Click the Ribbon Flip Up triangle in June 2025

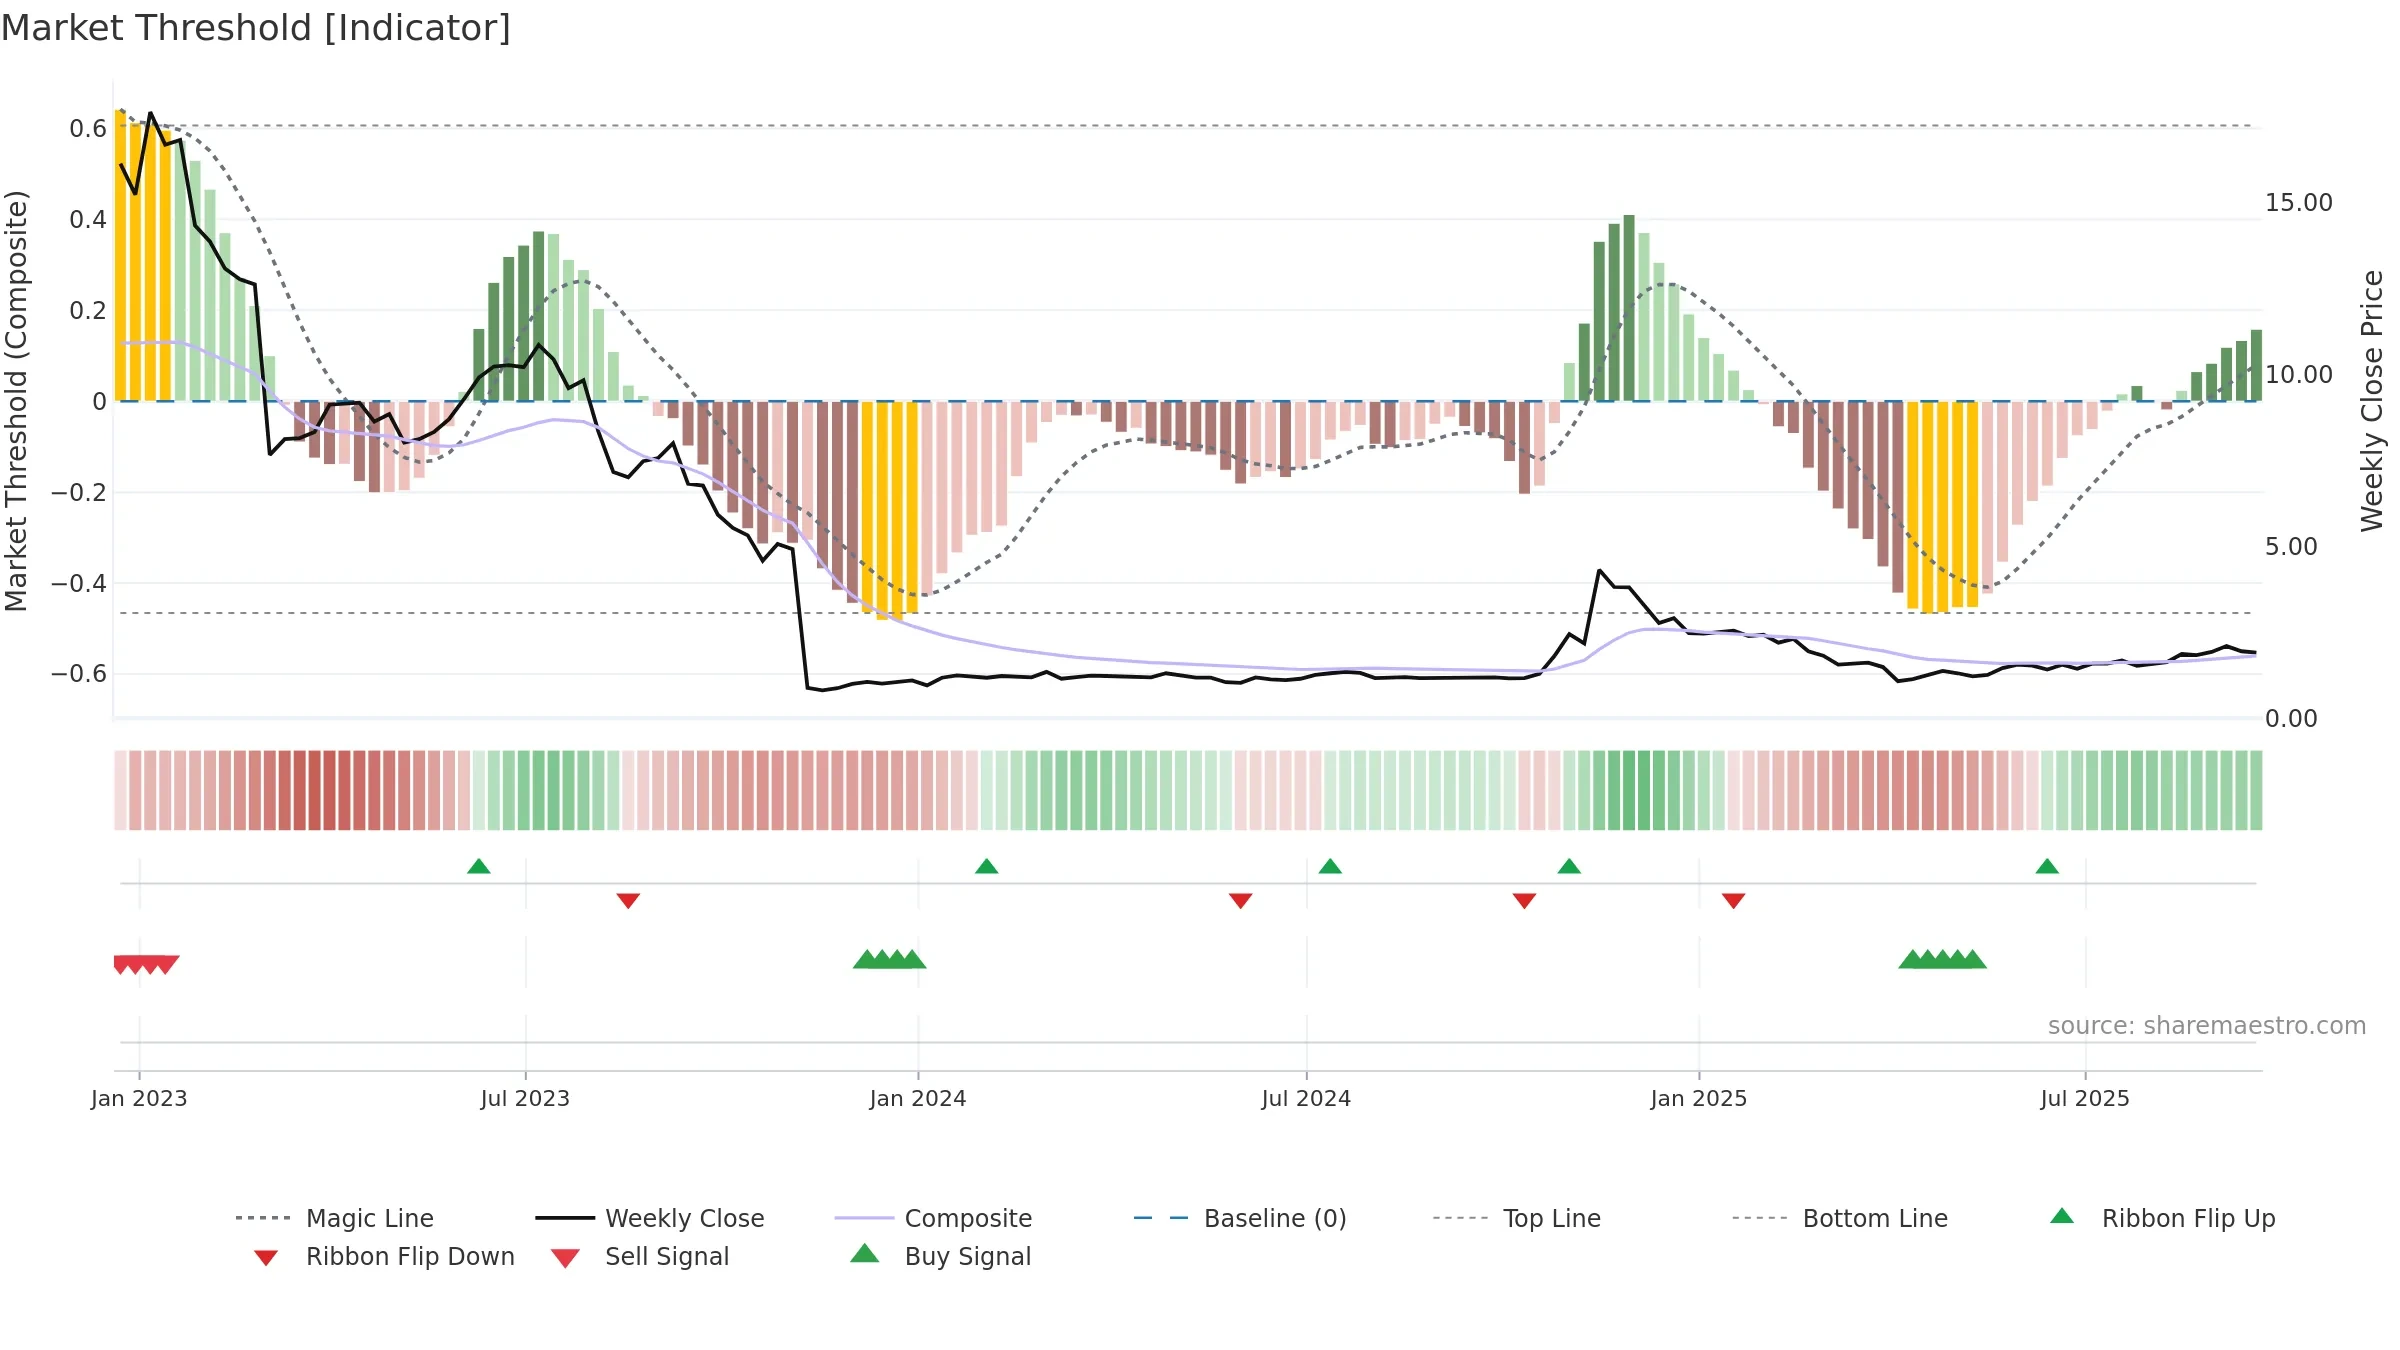pos(2047,866)
